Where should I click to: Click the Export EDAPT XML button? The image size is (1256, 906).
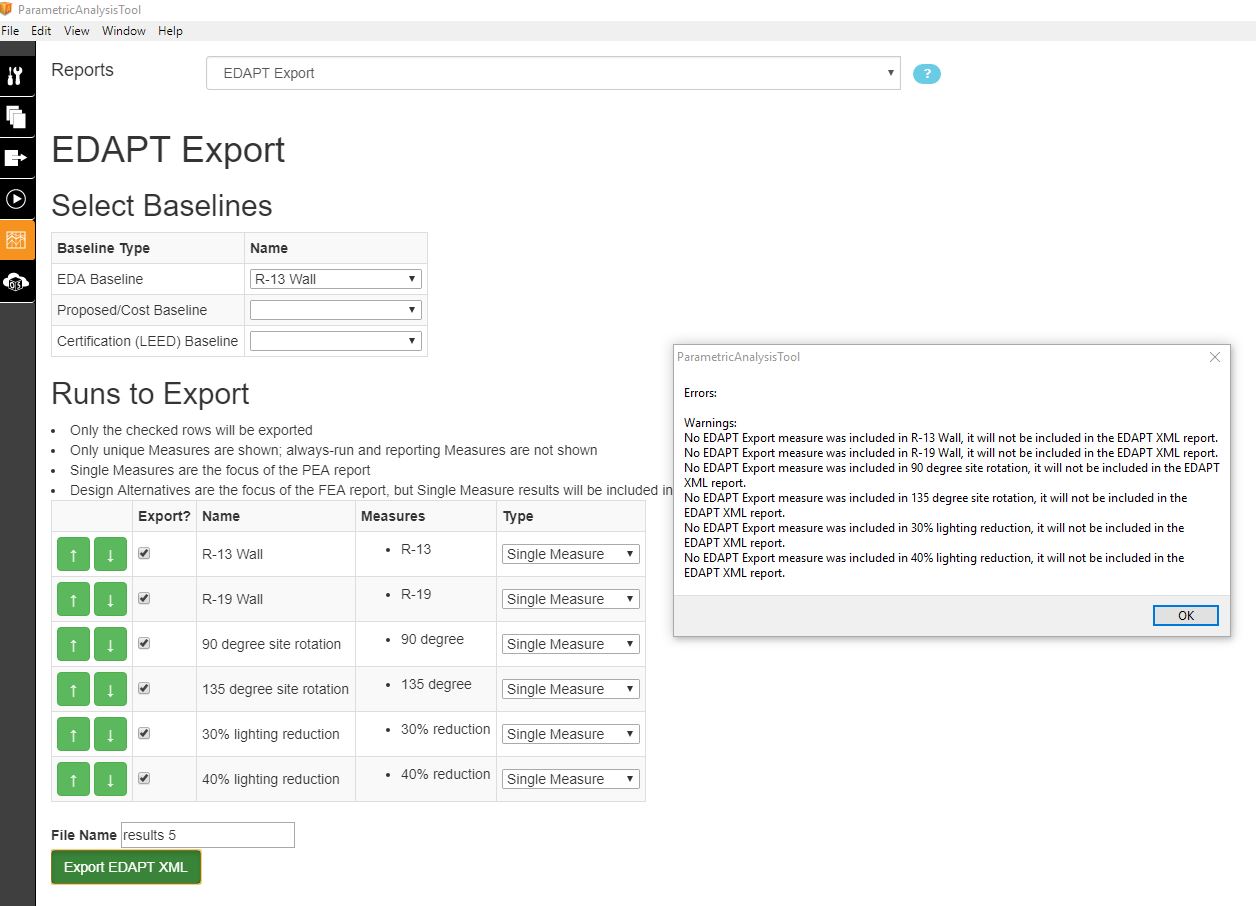pos(126,867)
